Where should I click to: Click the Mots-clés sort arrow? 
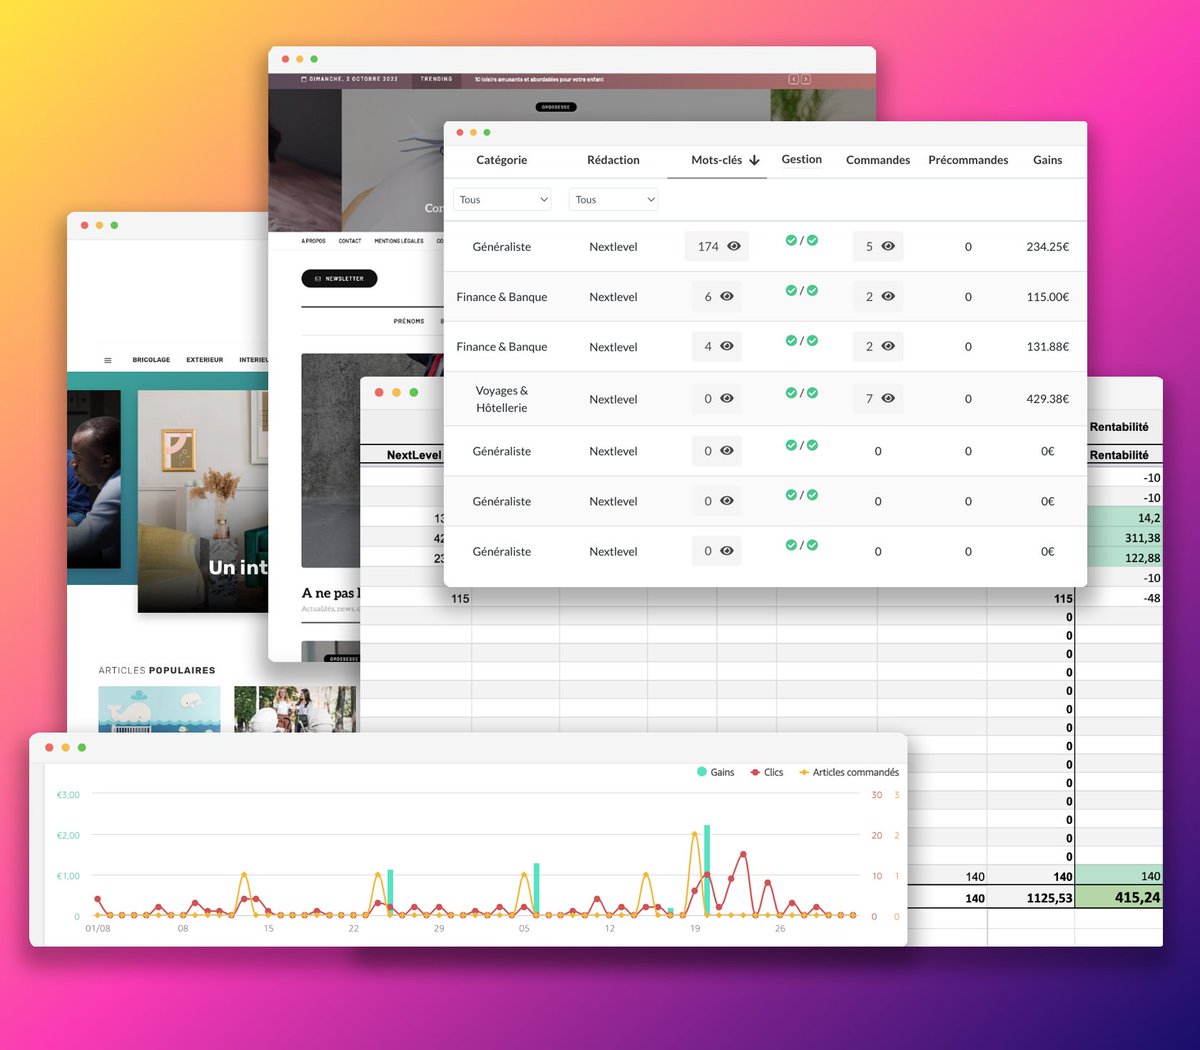[754, 160]
